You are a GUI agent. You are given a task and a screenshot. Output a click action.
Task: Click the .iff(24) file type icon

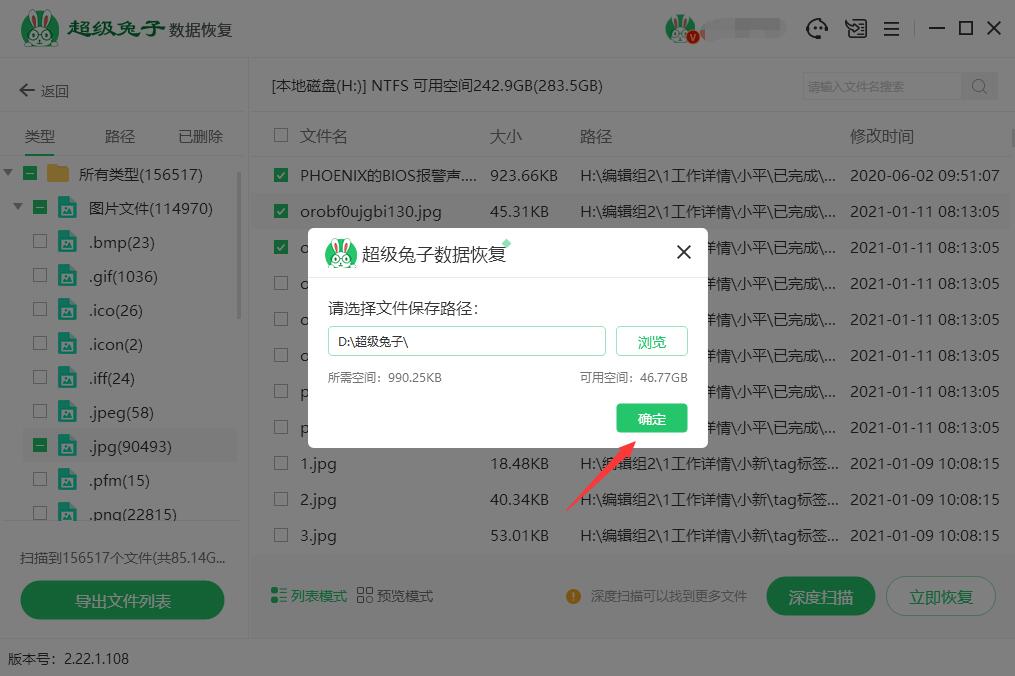click(67, 378)
